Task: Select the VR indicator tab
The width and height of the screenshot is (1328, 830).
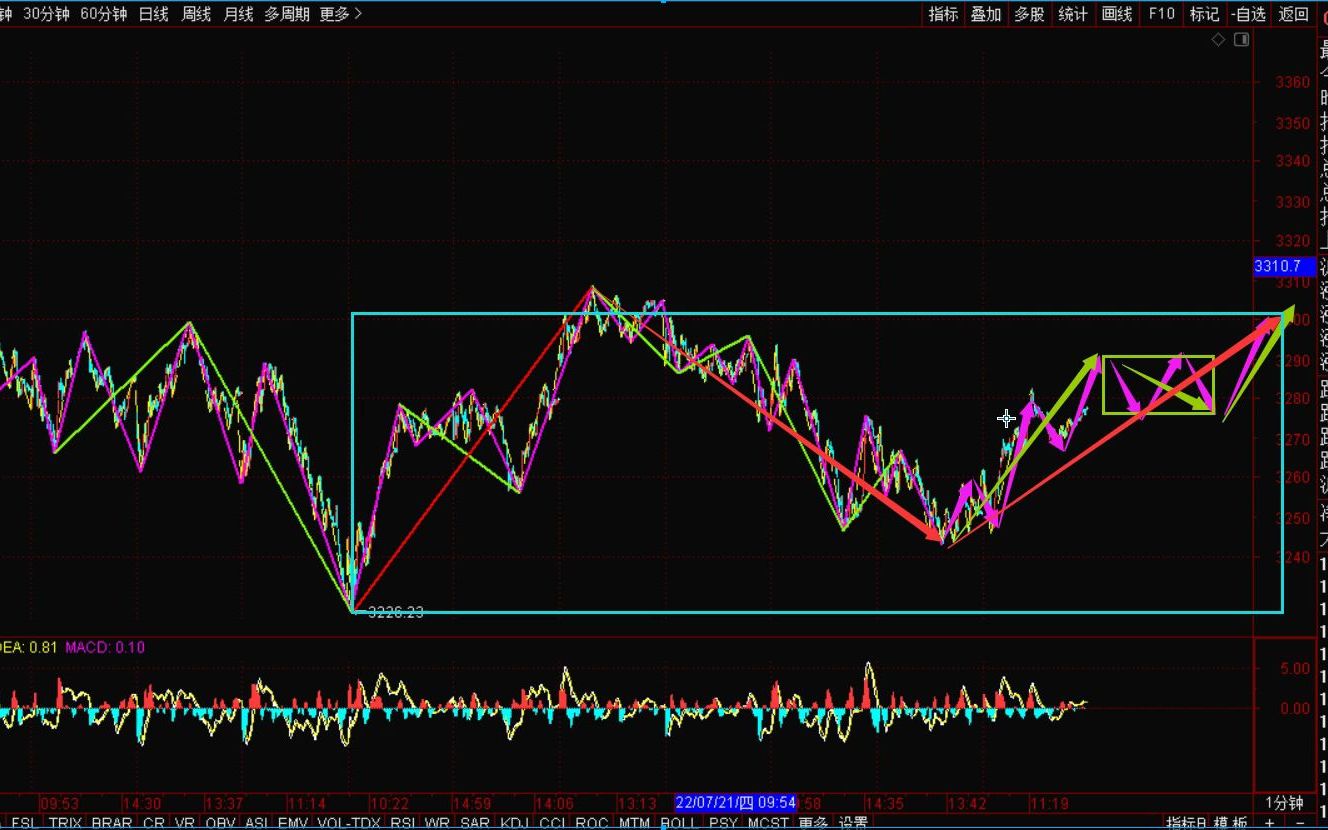Action: (185, 823)
